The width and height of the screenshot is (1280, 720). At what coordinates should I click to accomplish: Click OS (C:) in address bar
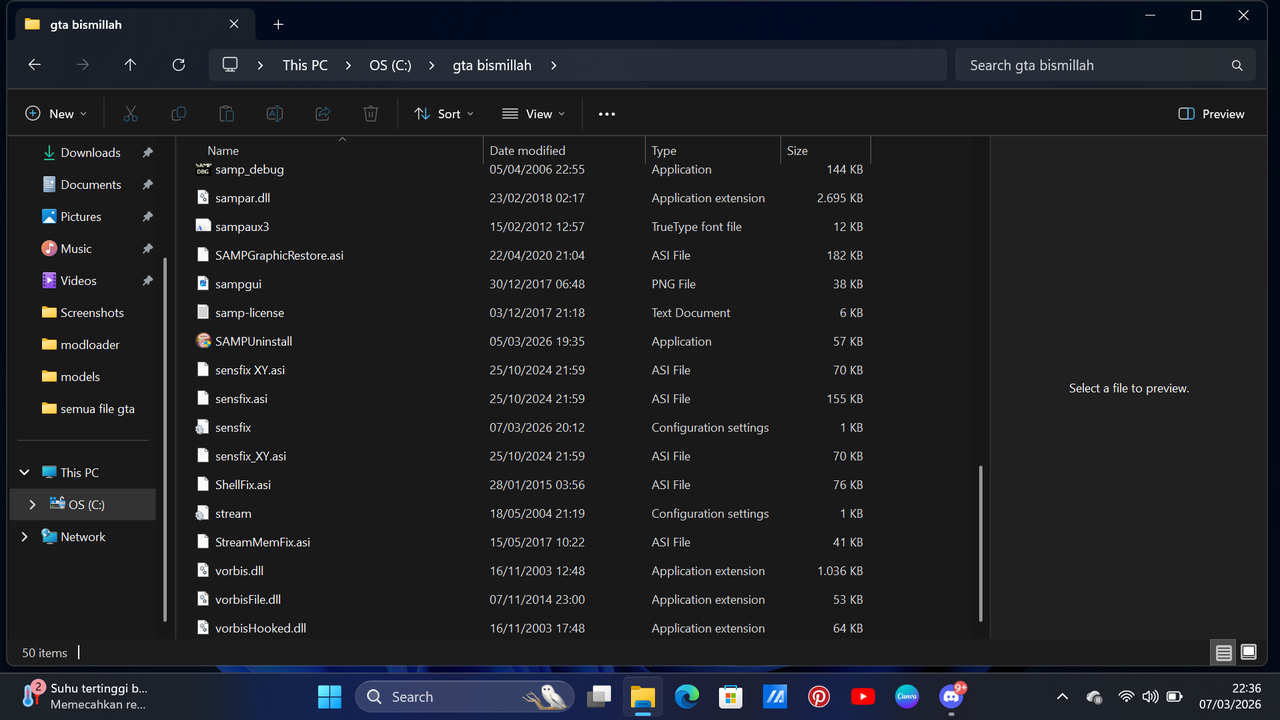(390, 65)
